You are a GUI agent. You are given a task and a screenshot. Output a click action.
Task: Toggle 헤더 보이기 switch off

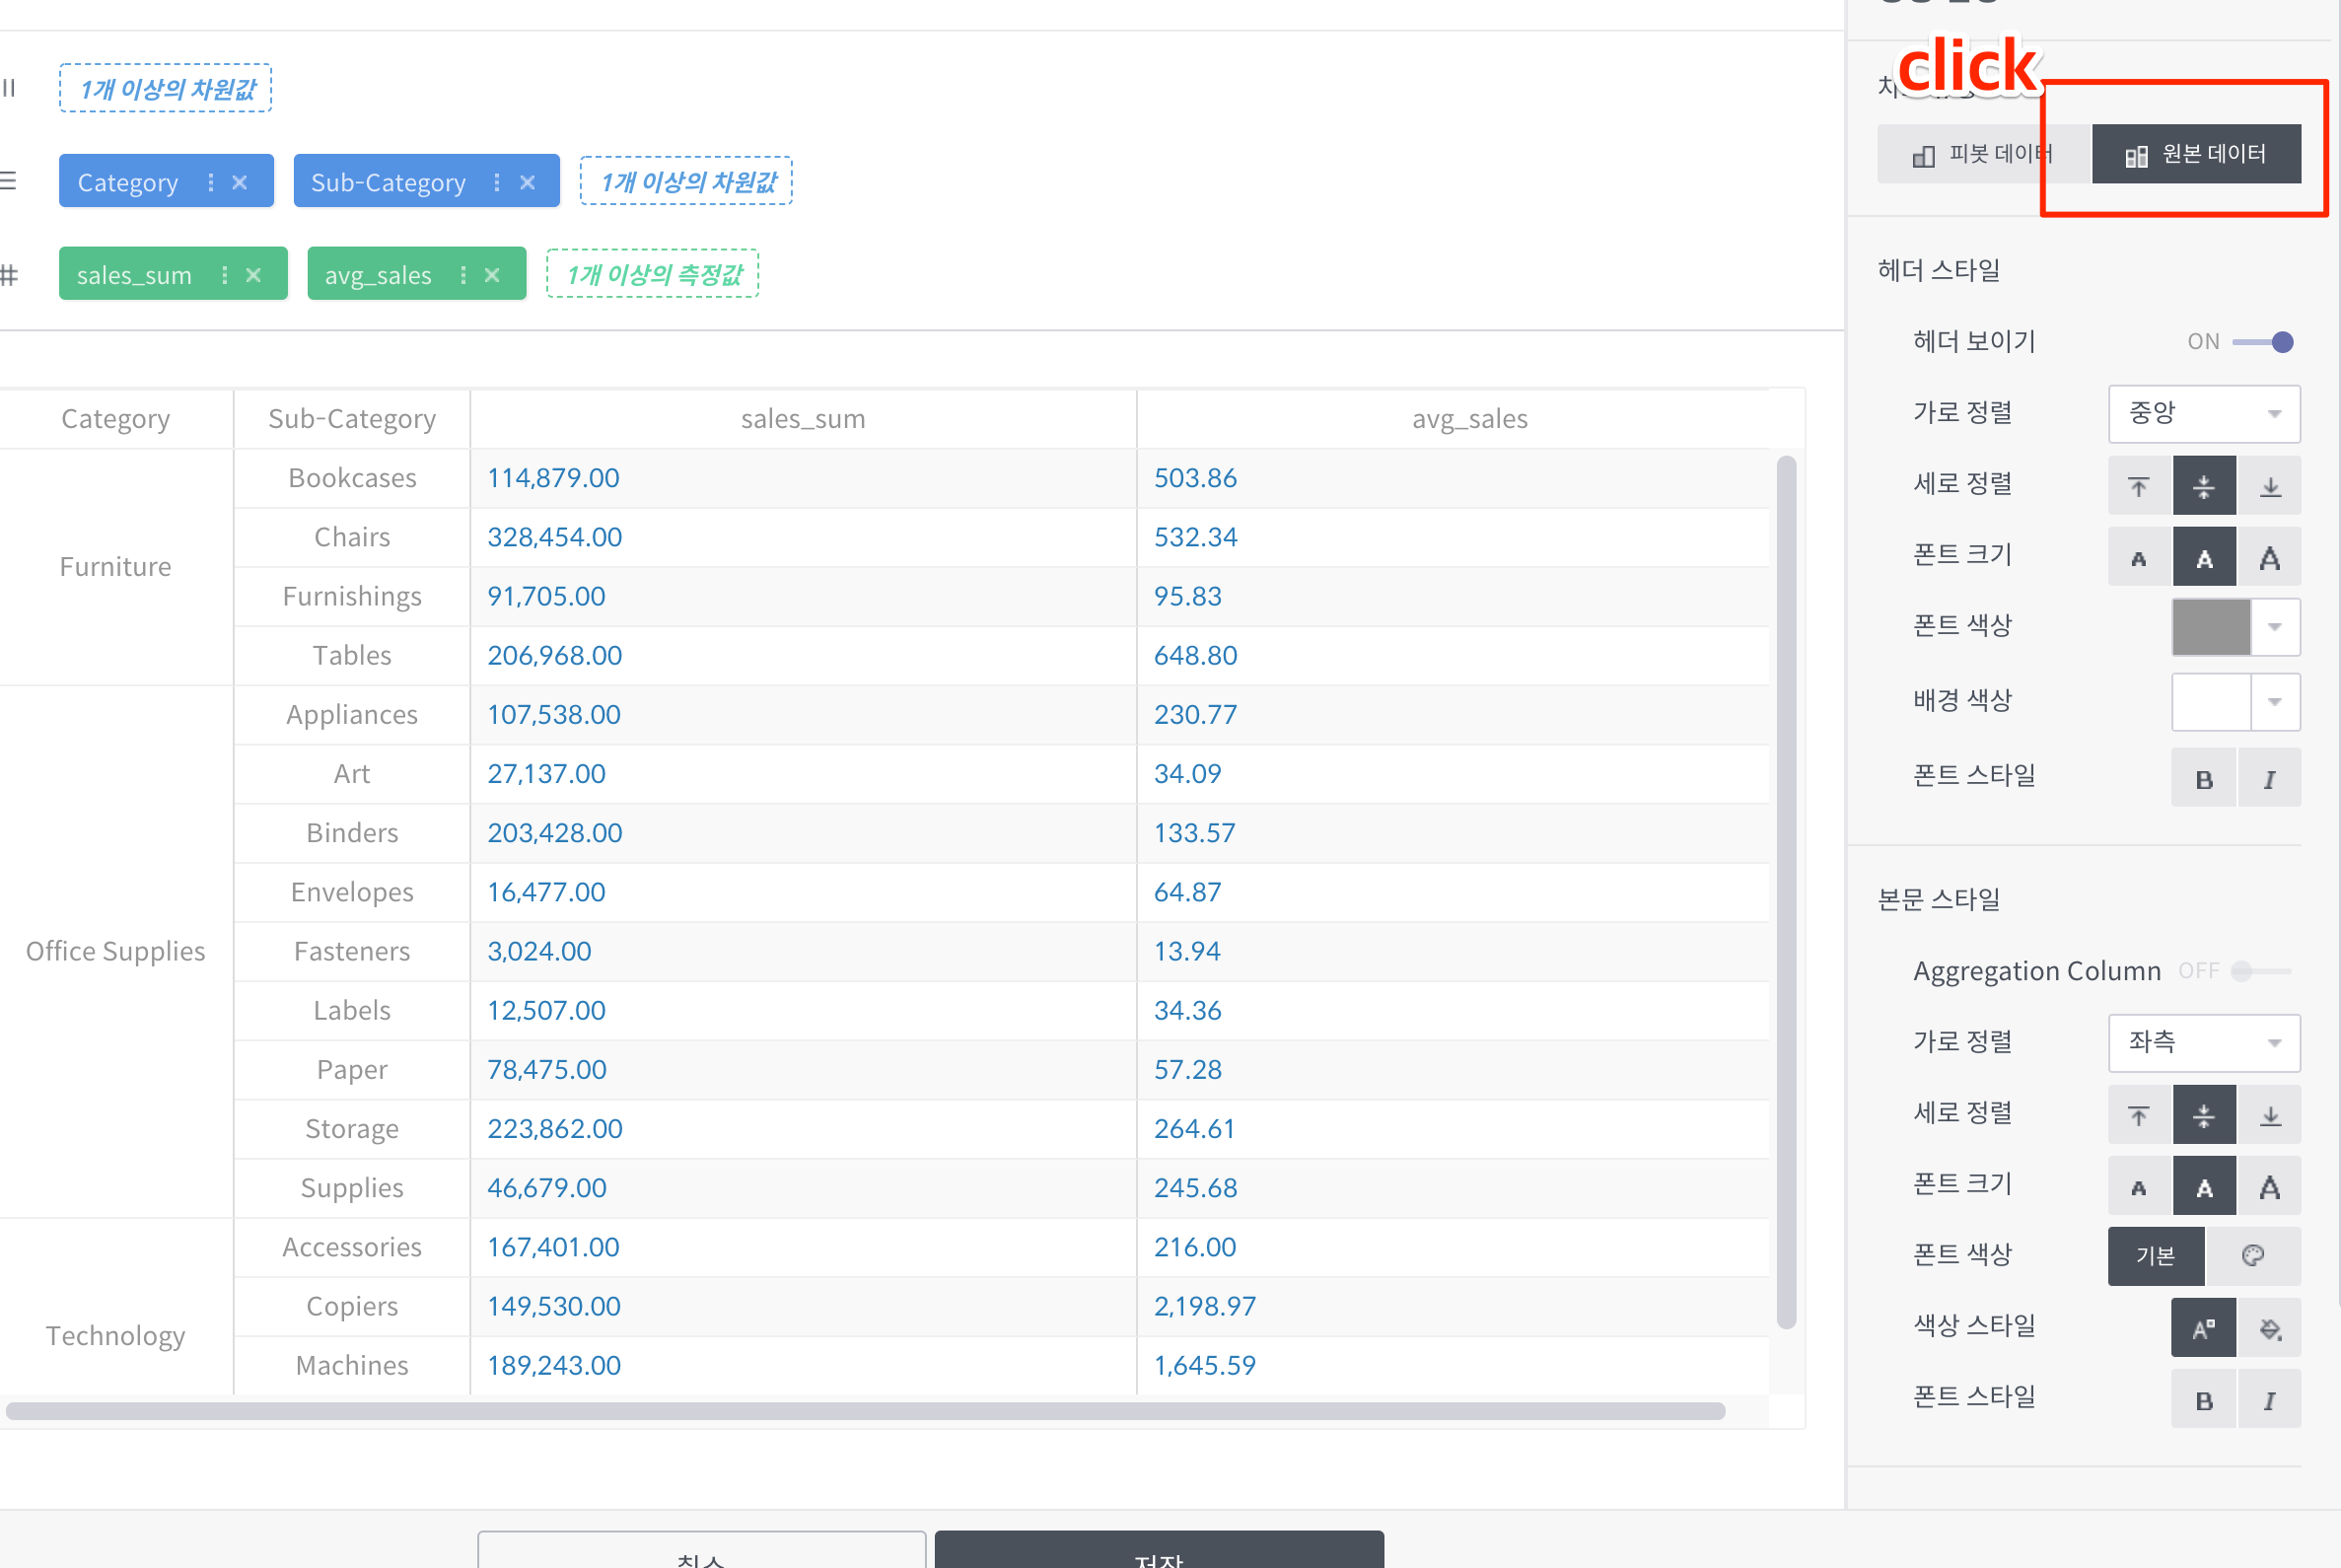point(2263,342)
